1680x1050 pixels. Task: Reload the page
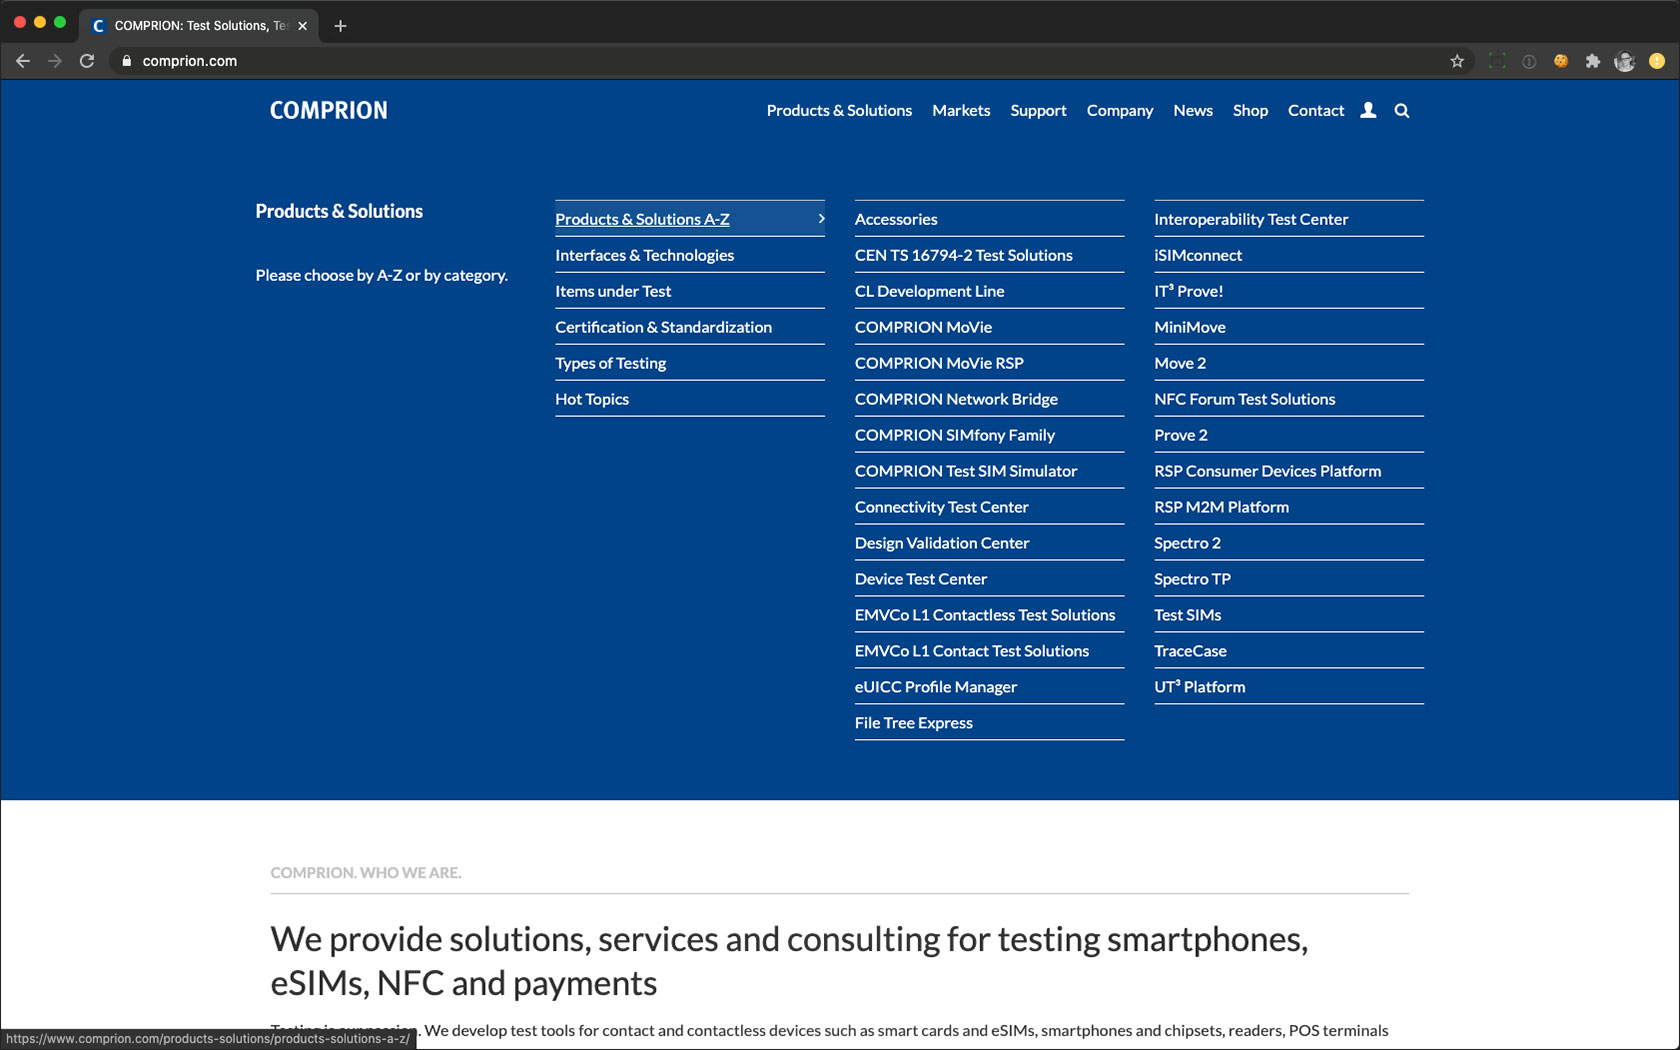click(87, 61)
